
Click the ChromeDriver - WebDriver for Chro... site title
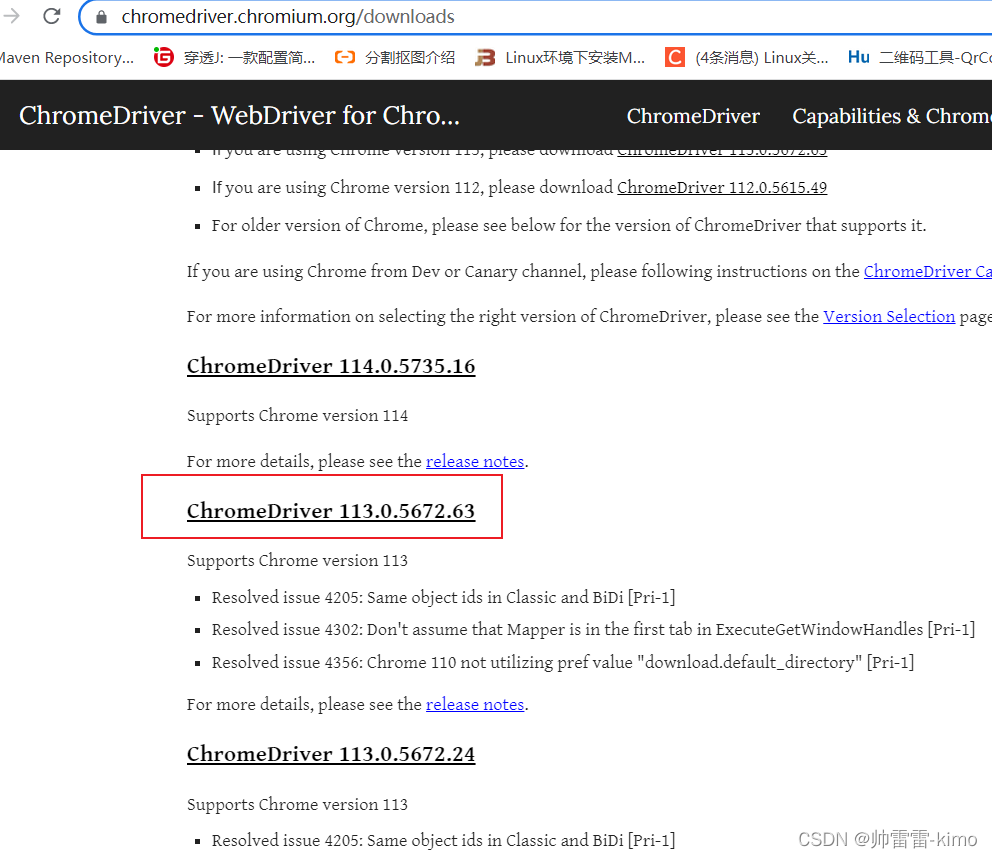point(239,115)
